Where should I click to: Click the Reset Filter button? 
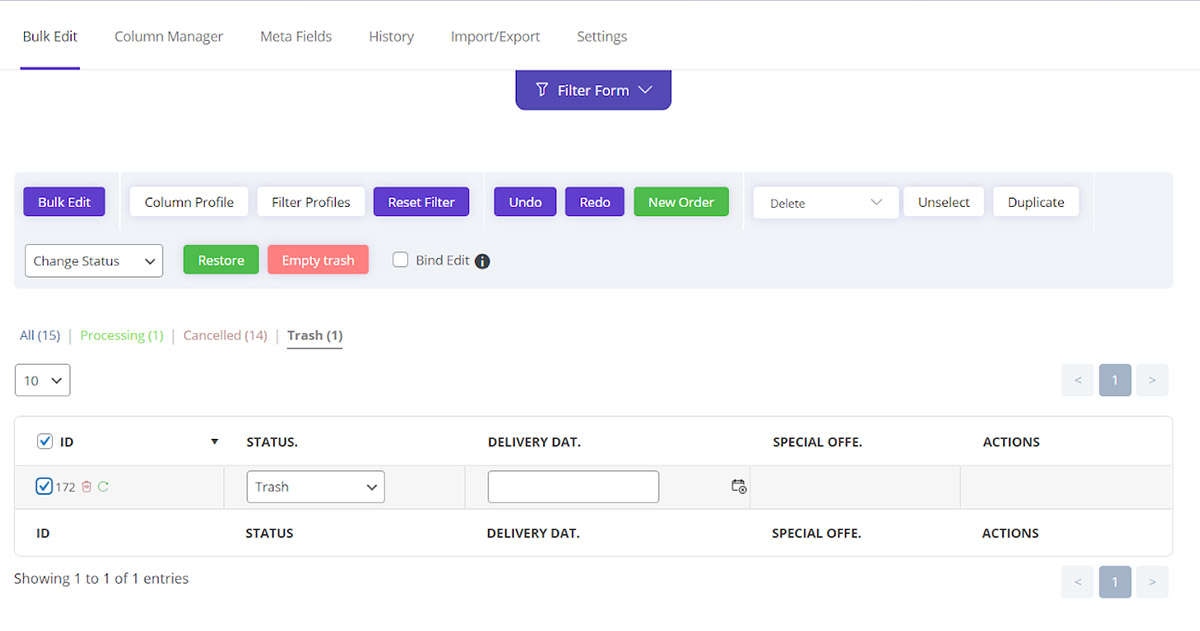pos(421,202)
